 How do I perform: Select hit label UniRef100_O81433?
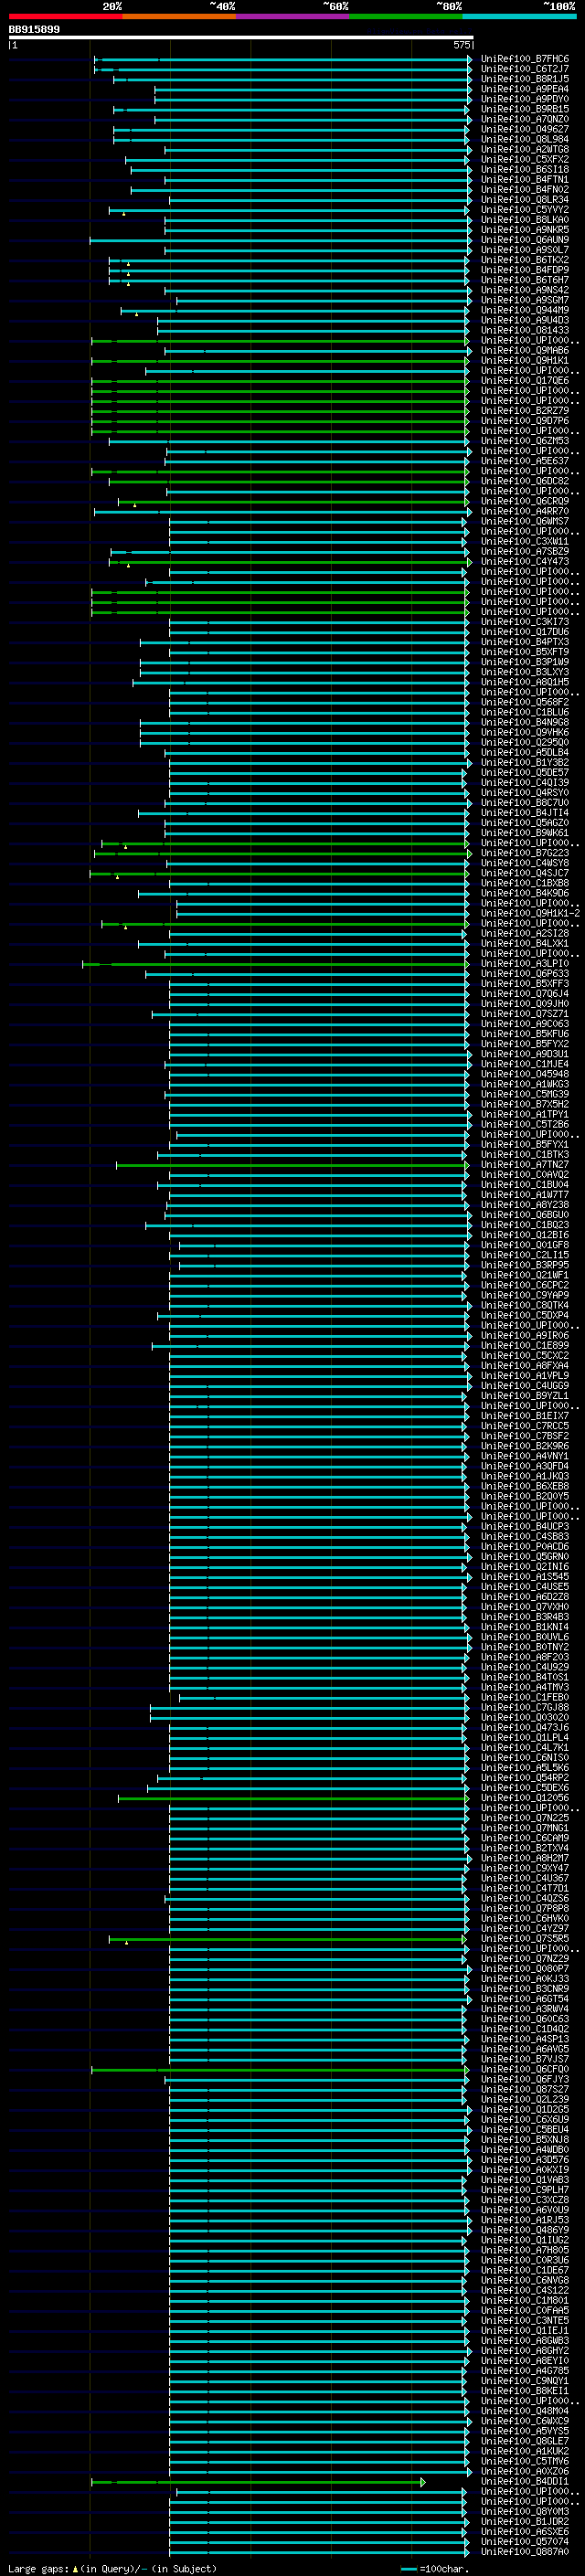pyautogui.click(x=524, y=330)
